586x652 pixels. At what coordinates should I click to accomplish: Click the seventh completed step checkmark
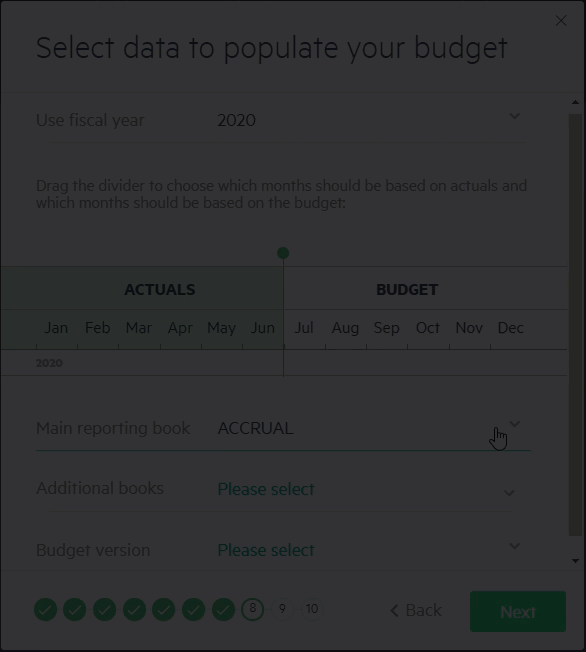(x=223, y=610)
